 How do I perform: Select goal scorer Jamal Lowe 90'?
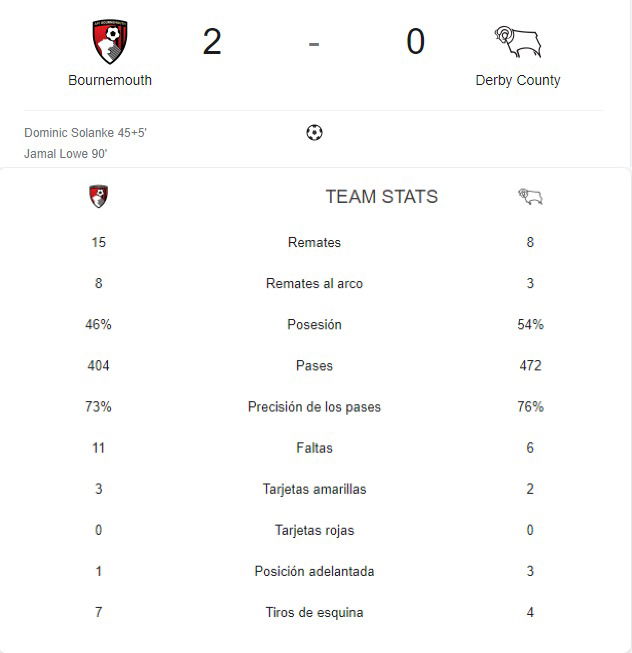click(x=66, y=154)
